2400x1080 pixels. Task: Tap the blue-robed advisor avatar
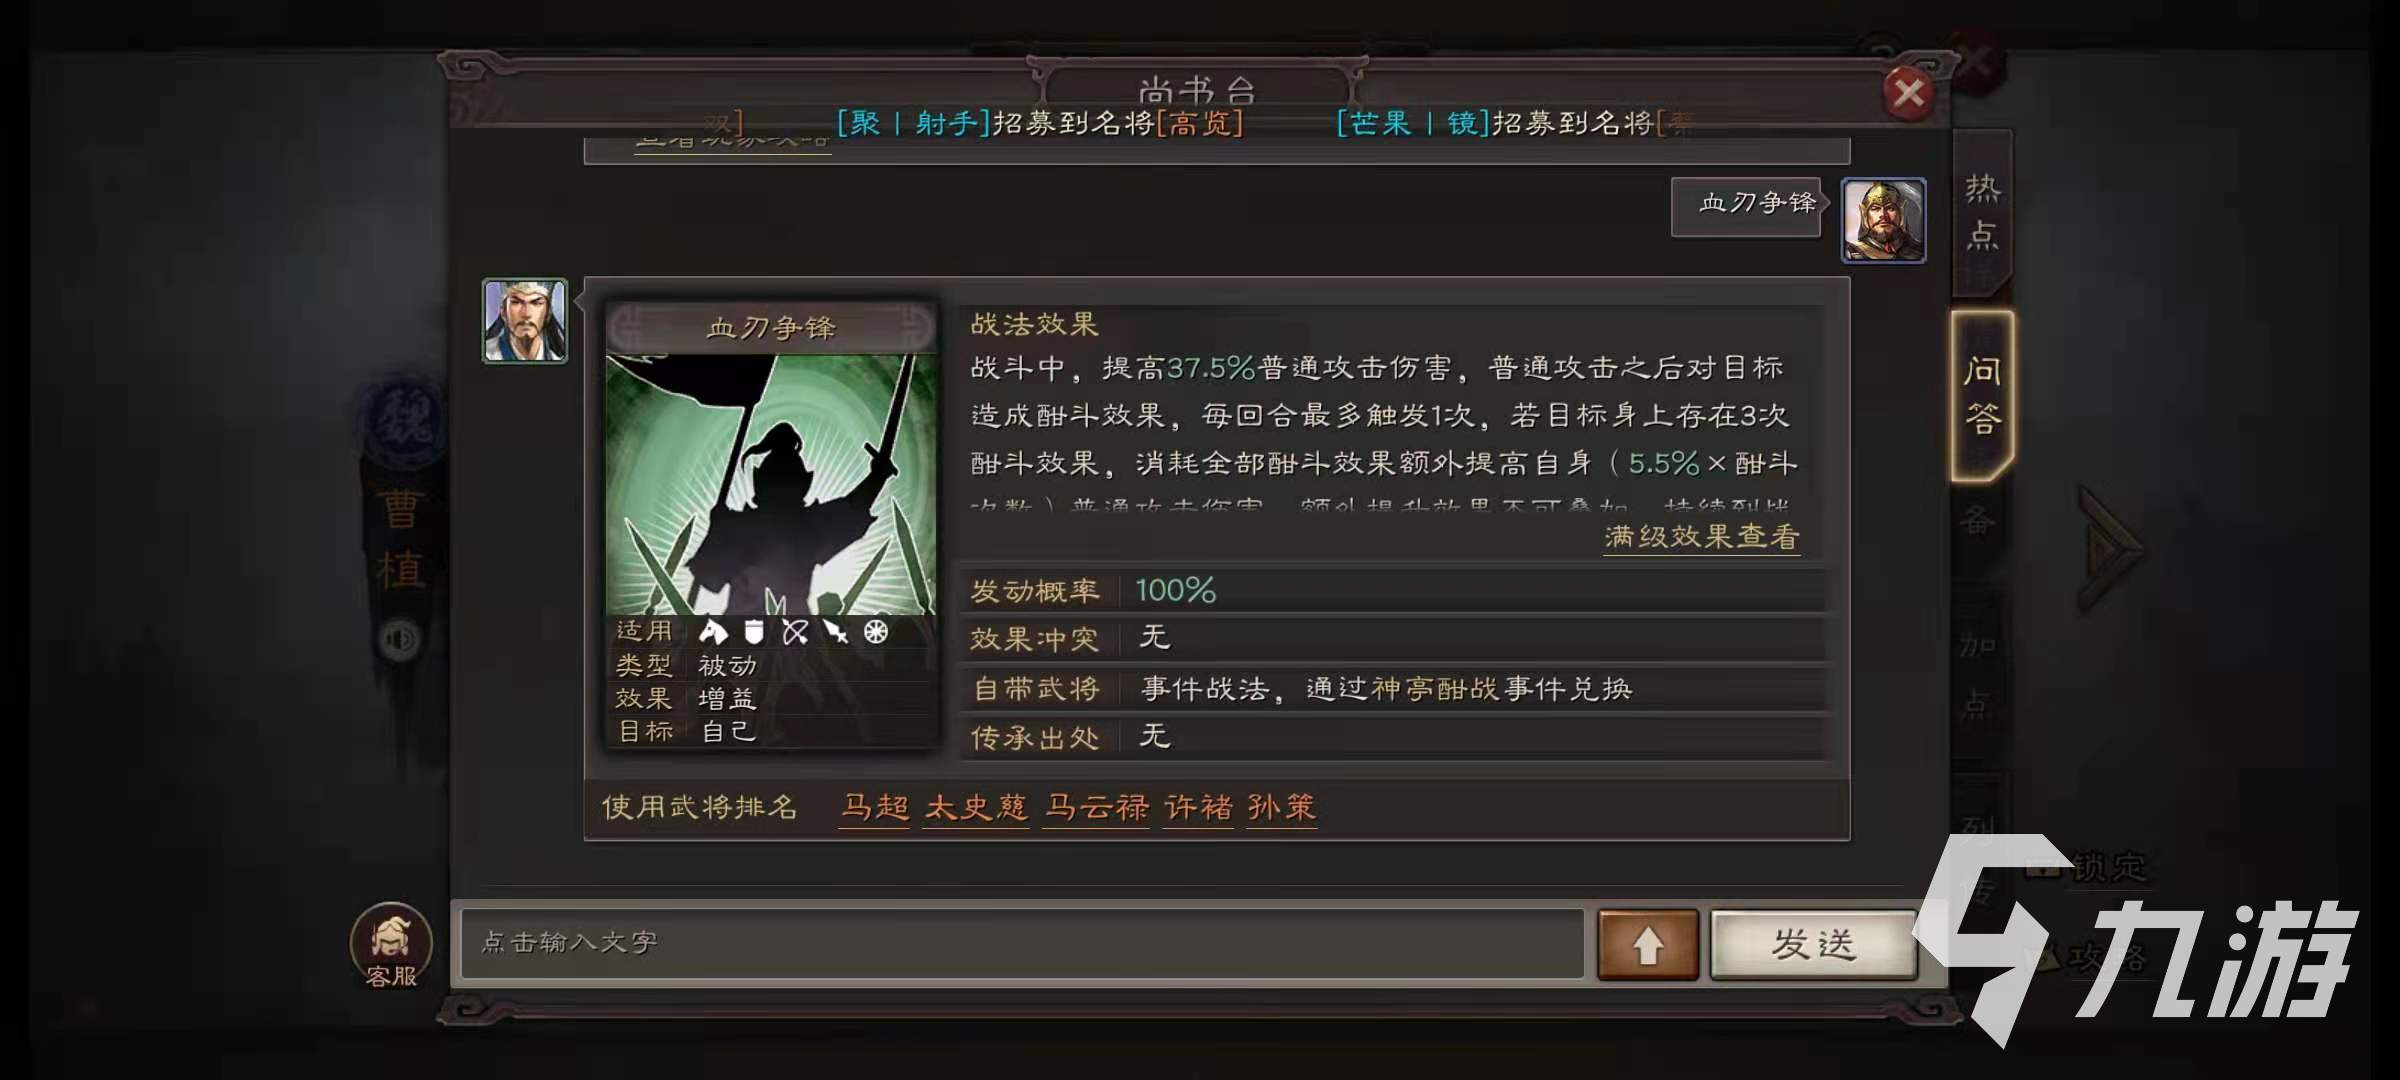click(x=525, y=320)
